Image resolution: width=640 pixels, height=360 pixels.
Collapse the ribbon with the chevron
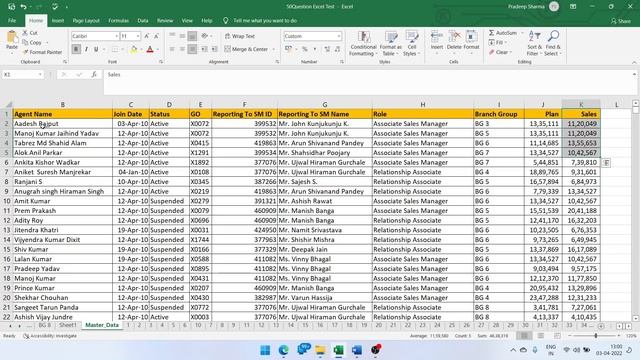(x=634, y=62)
